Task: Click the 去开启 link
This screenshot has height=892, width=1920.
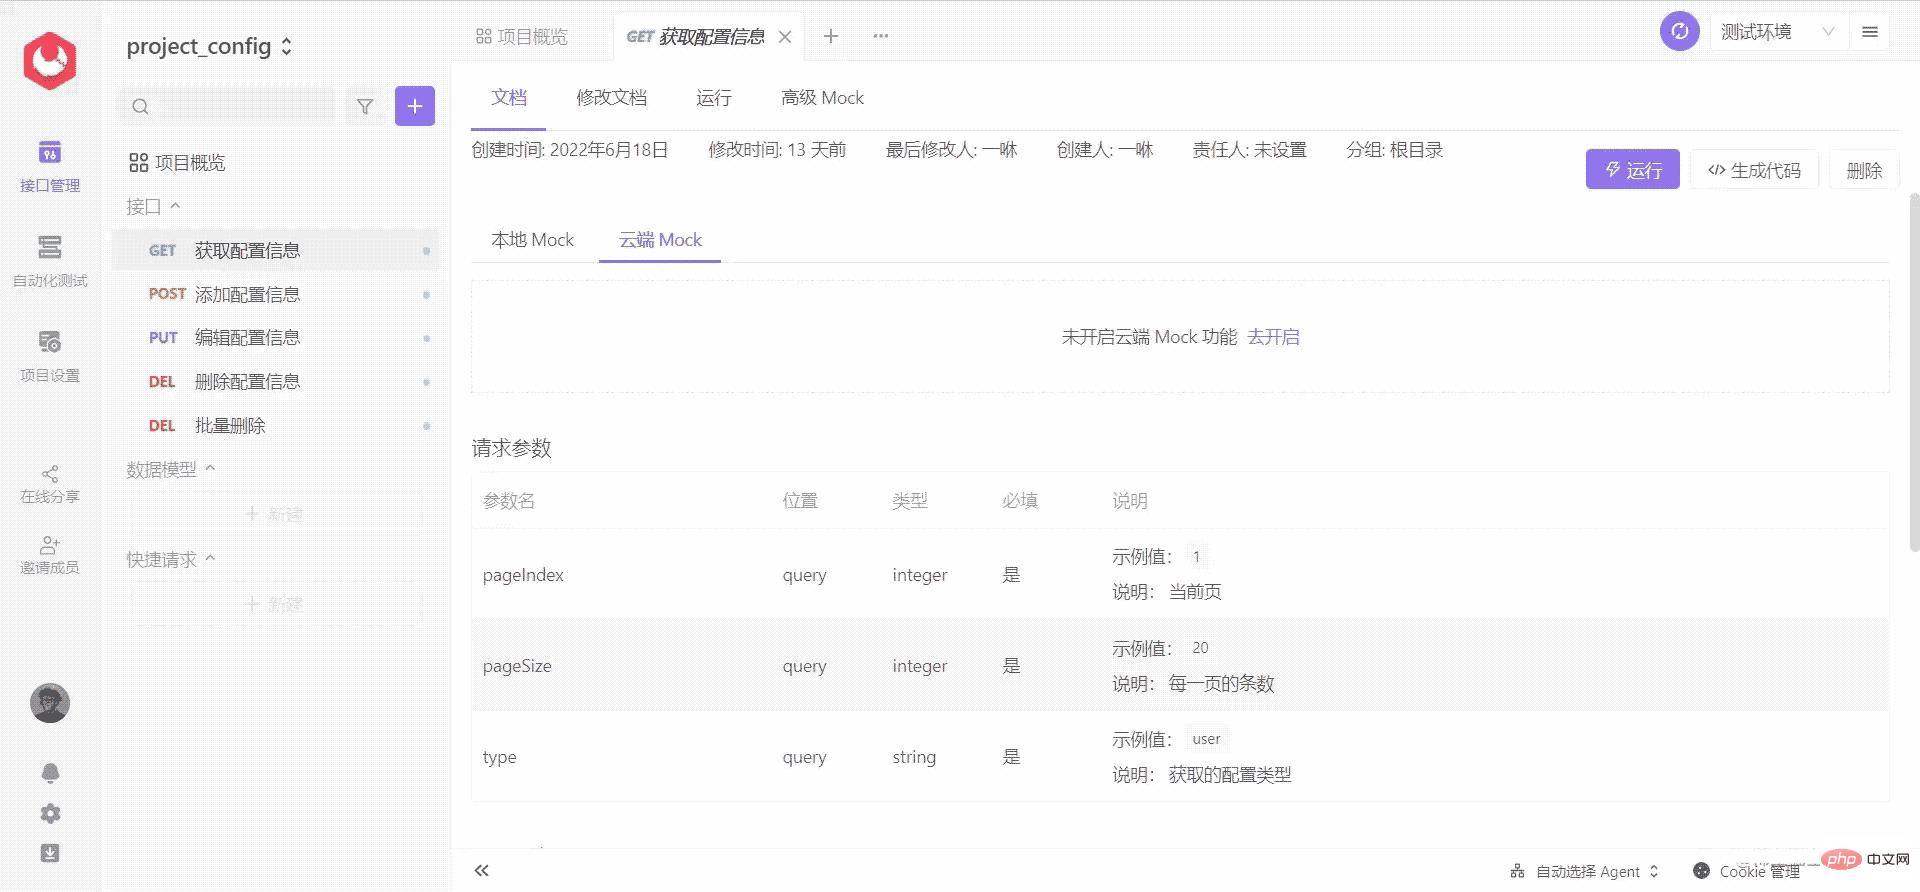Action: tap(1274, 337)
